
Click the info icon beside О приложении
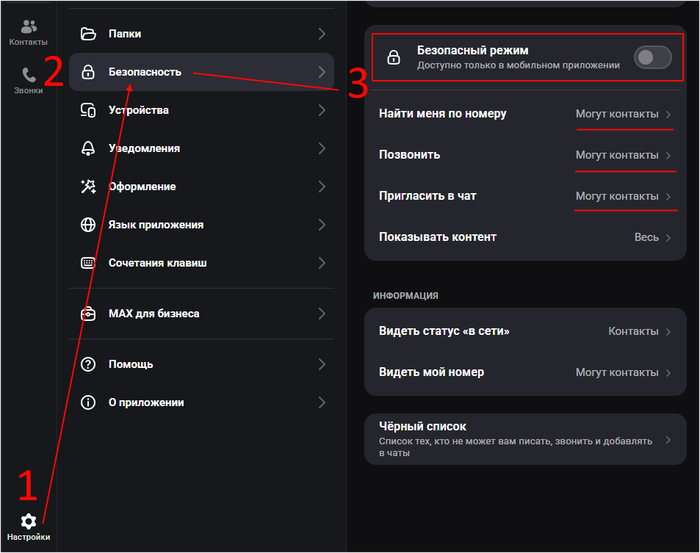tap(88, 403)
